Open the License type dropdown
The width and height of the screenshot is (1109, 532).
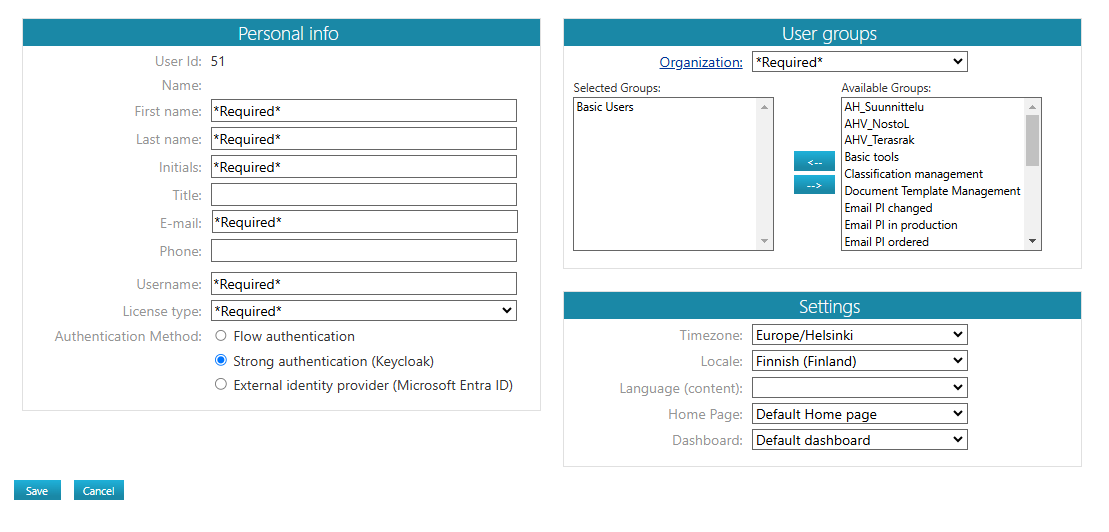click(363, 311)
